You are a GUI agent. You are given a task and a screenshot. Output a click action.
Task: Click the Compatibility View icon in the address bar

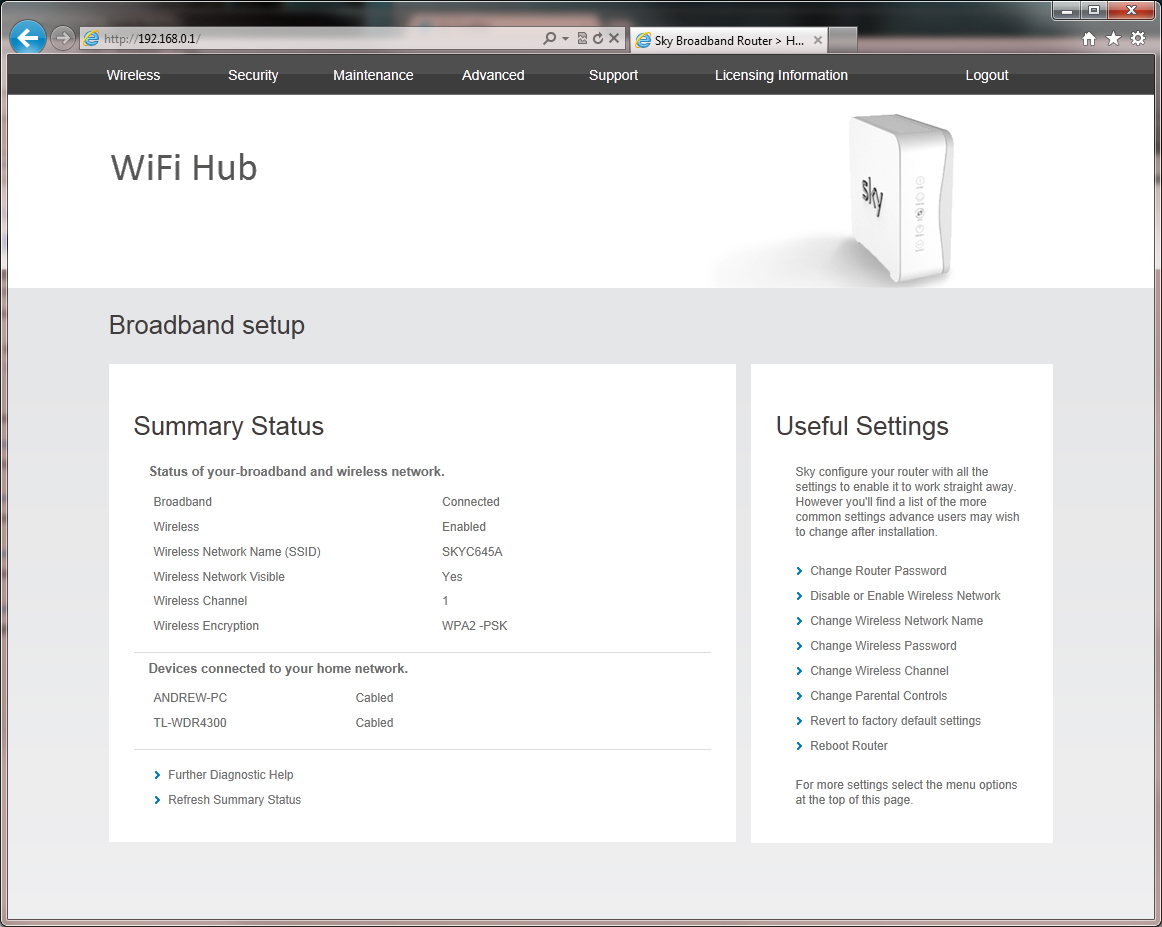(581, 37)
